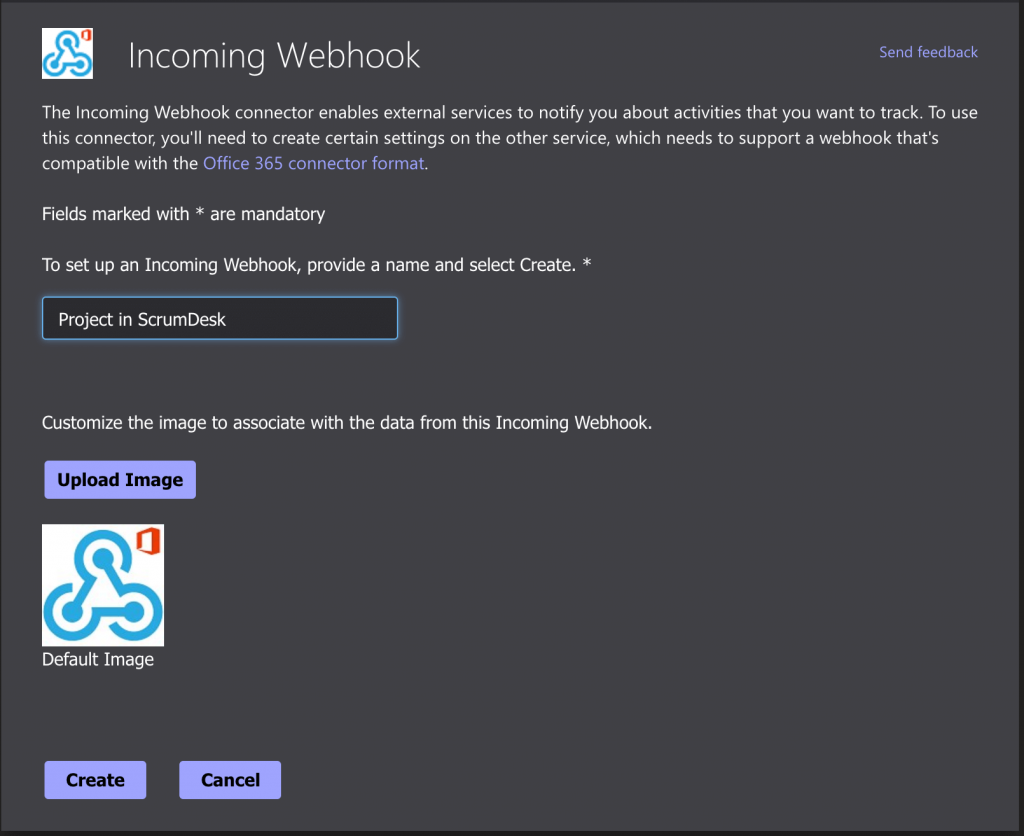Click the Incoming Webhook title text
The height and width of the screenshot is (836, 1024).
coord(274,56)
